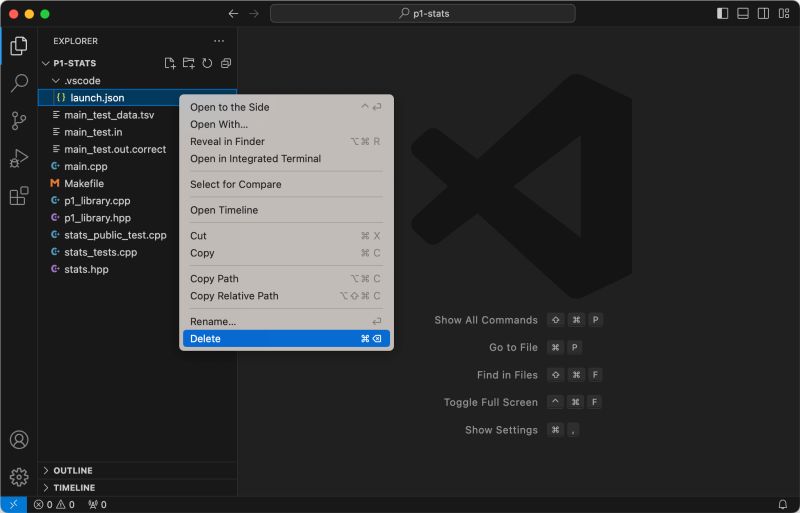The image size is (800, 513).
Task: Click the Show All Commands hint
Action: point(486,320)
